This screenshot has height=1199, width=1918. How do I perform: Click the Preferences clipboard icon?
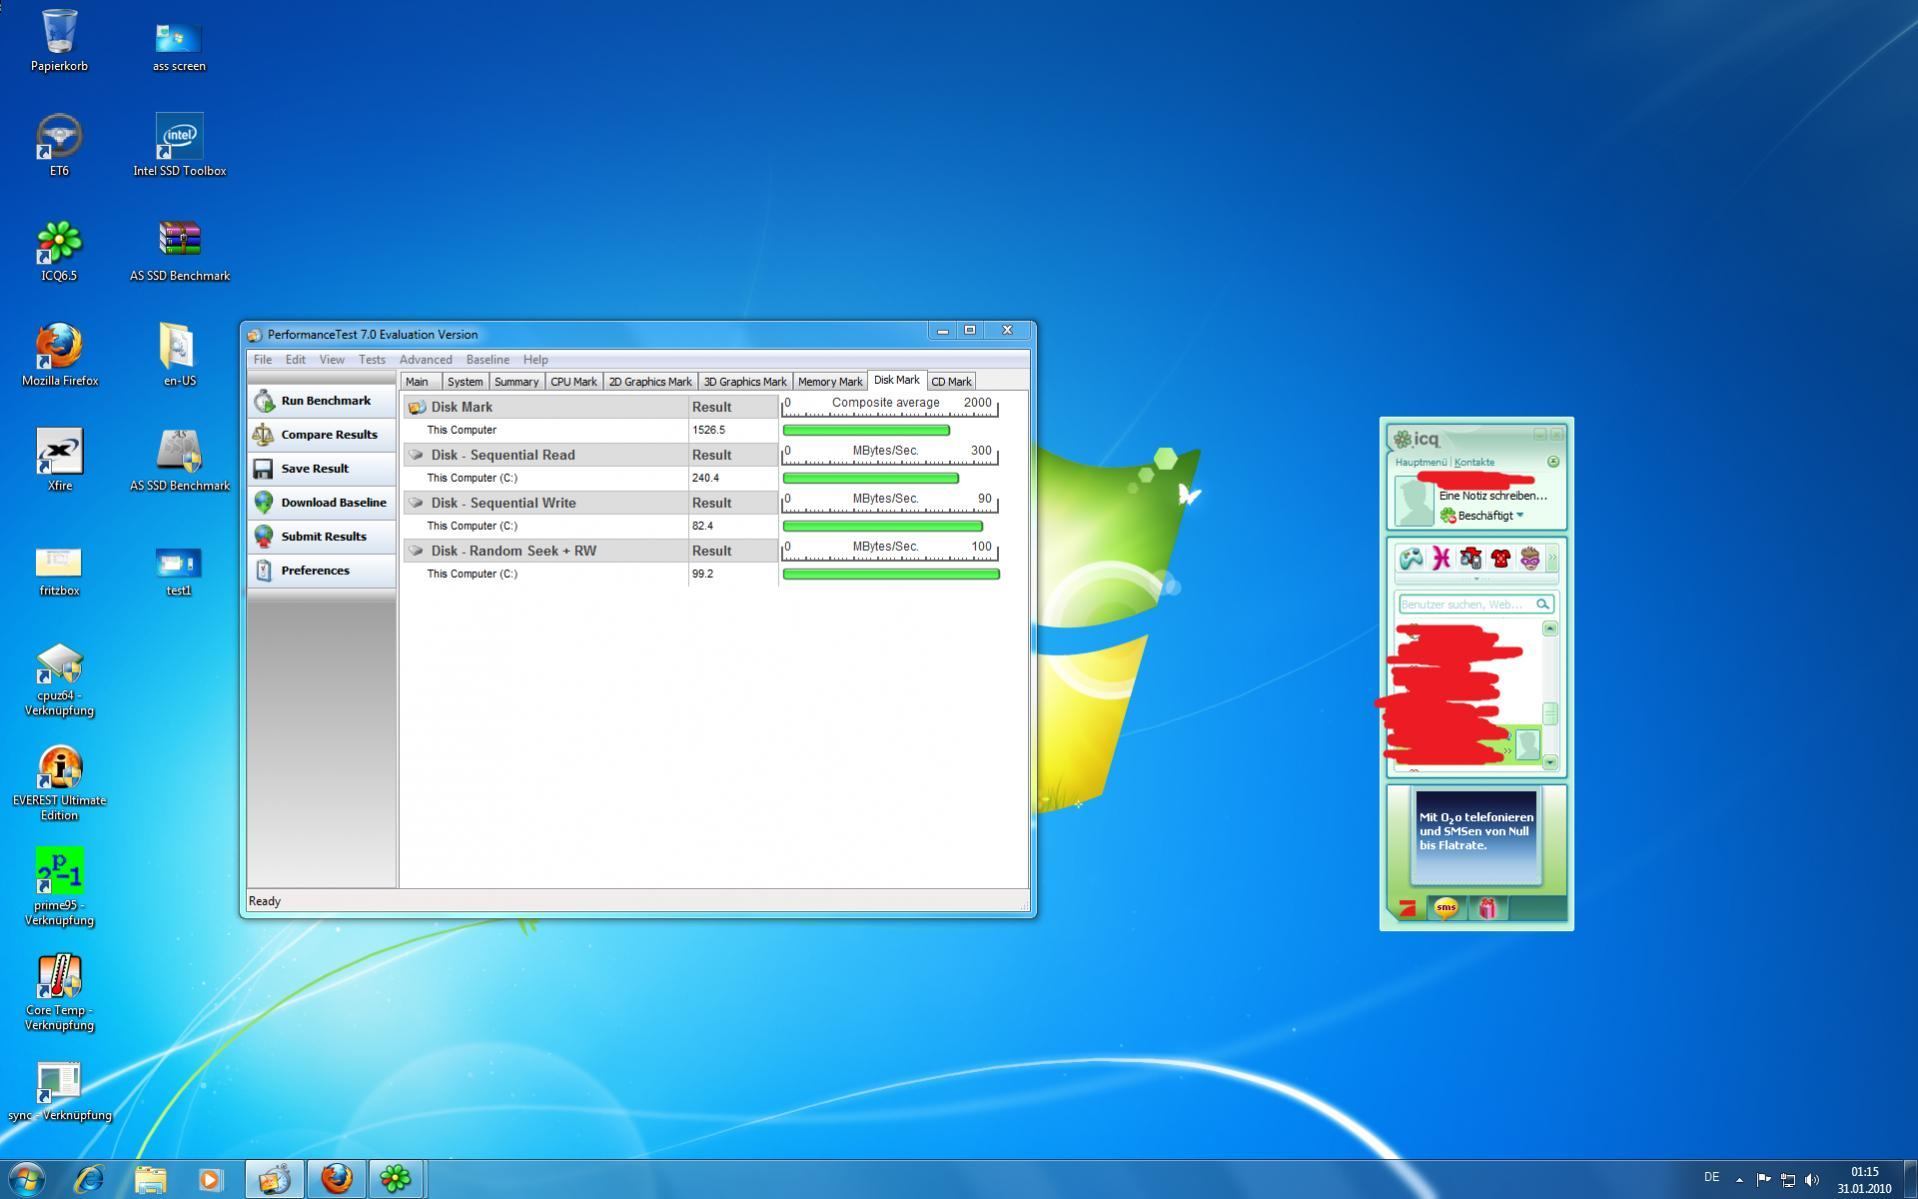[264, 571]
